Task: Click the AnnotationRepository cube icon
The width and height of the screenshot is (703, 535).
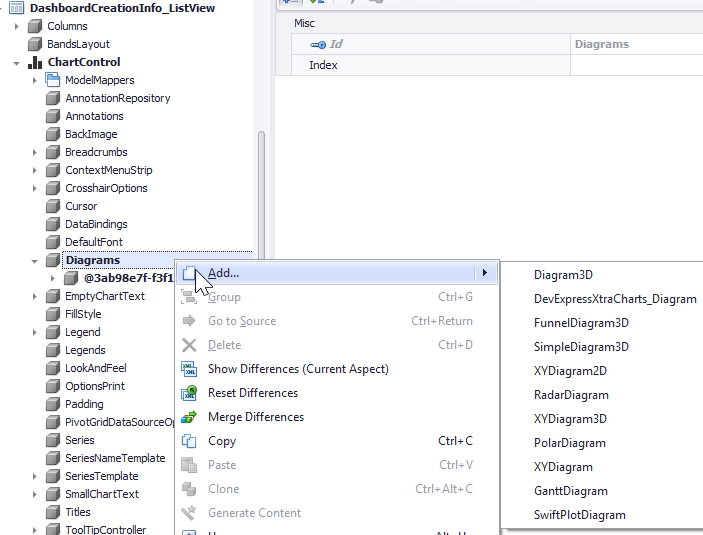Action: [x=52, y=98]
